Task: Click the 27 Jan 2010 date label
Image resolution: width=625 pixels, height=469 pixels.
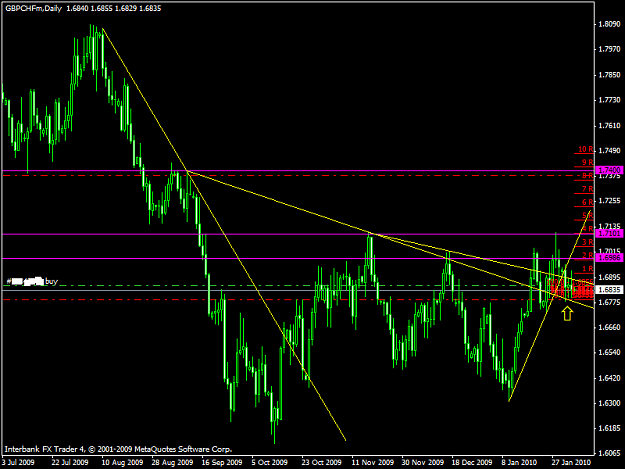Action: tap(571, 463)
